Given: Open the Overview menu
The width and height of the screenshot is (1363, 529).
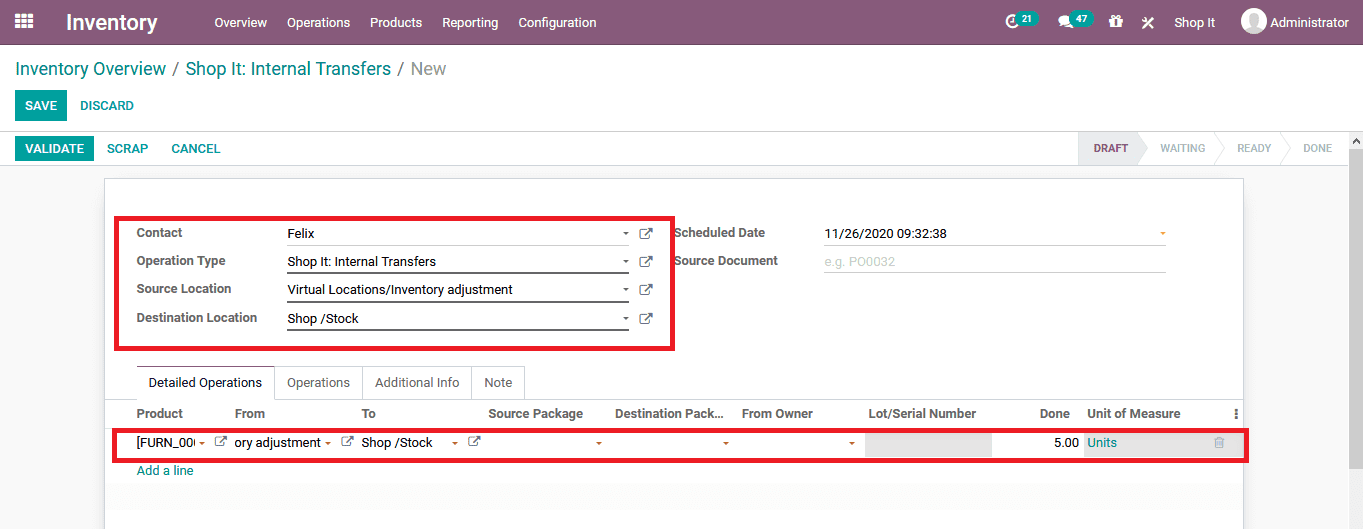Looking at the screenshot, I should pyautogui.click(x=241, y=22).
